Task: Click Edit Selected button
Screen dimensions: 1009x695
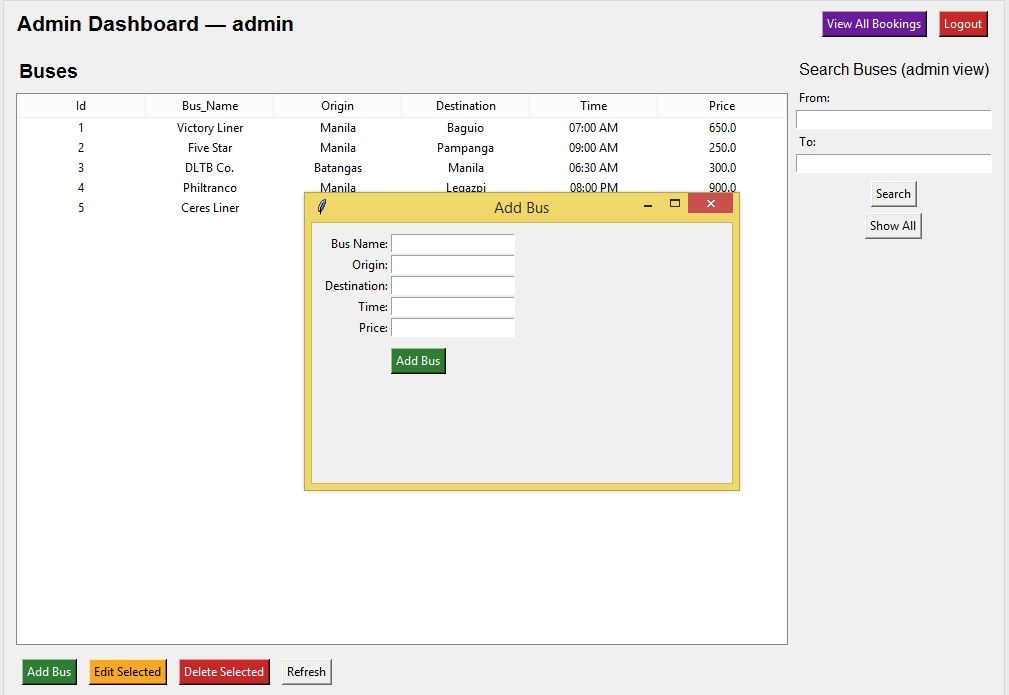Action: tap(127, 672)
